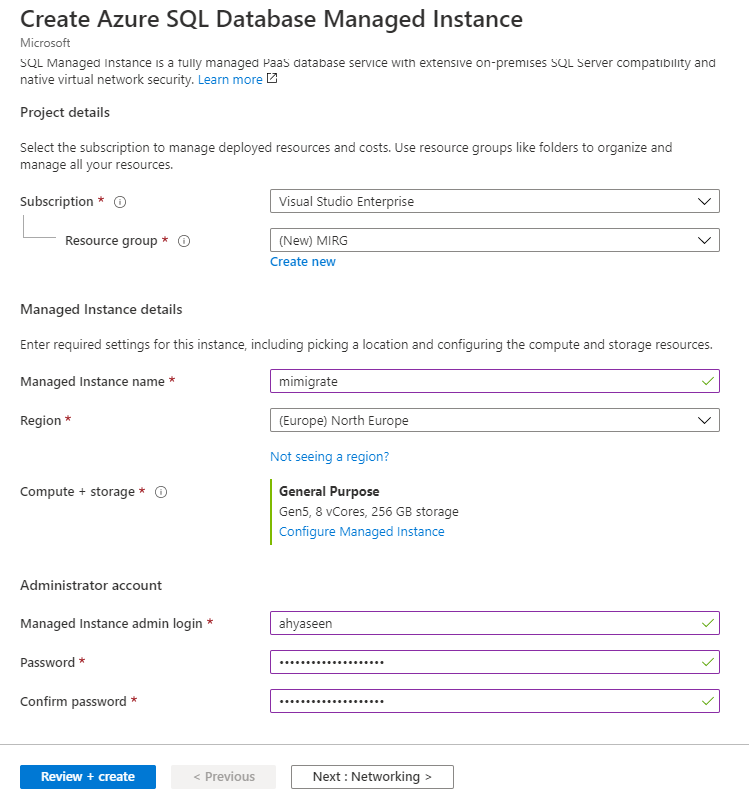Open the Not seeing a region link

(x=329, y=457)
